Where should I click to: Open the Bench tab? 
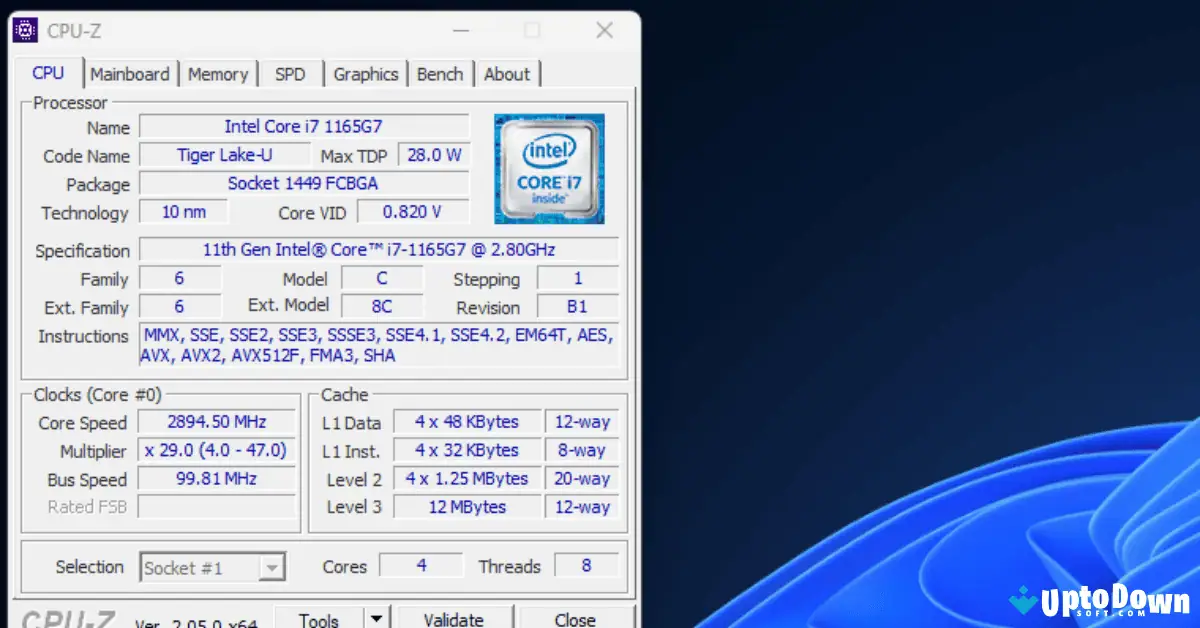point(440,73)
